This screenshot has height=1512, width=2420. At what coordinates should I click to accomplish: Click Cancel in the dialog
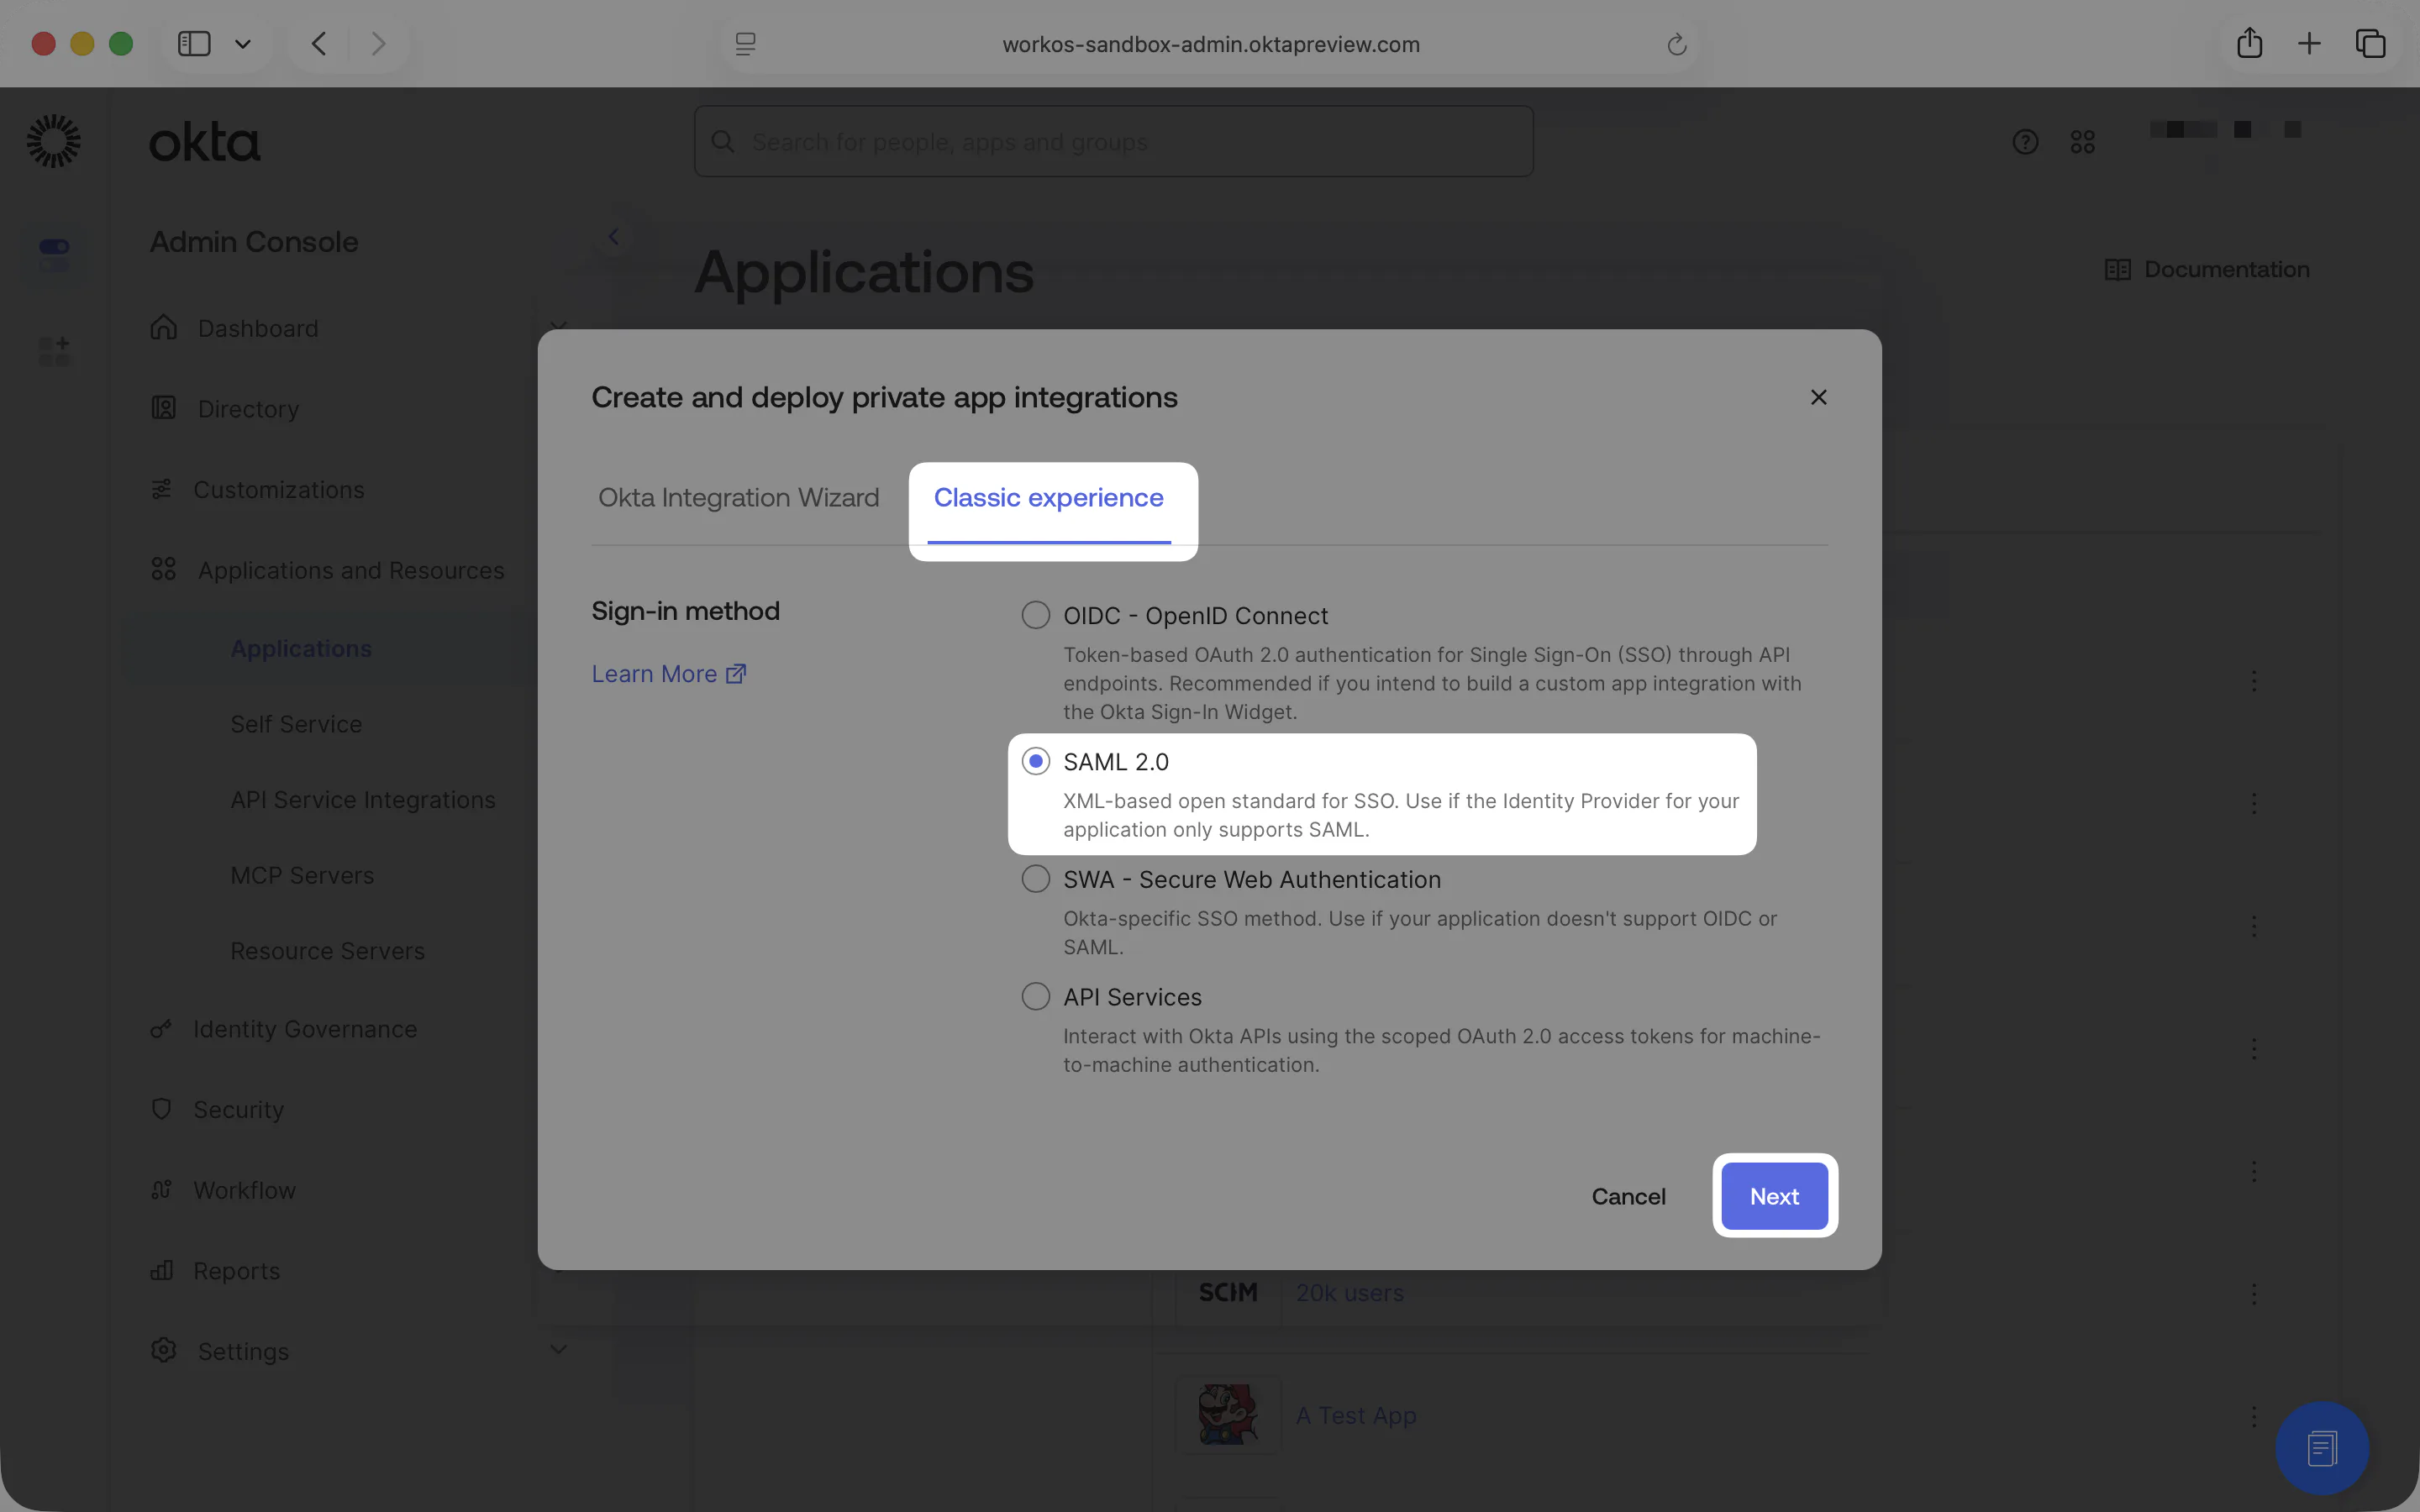(x=1628, y=1196)
